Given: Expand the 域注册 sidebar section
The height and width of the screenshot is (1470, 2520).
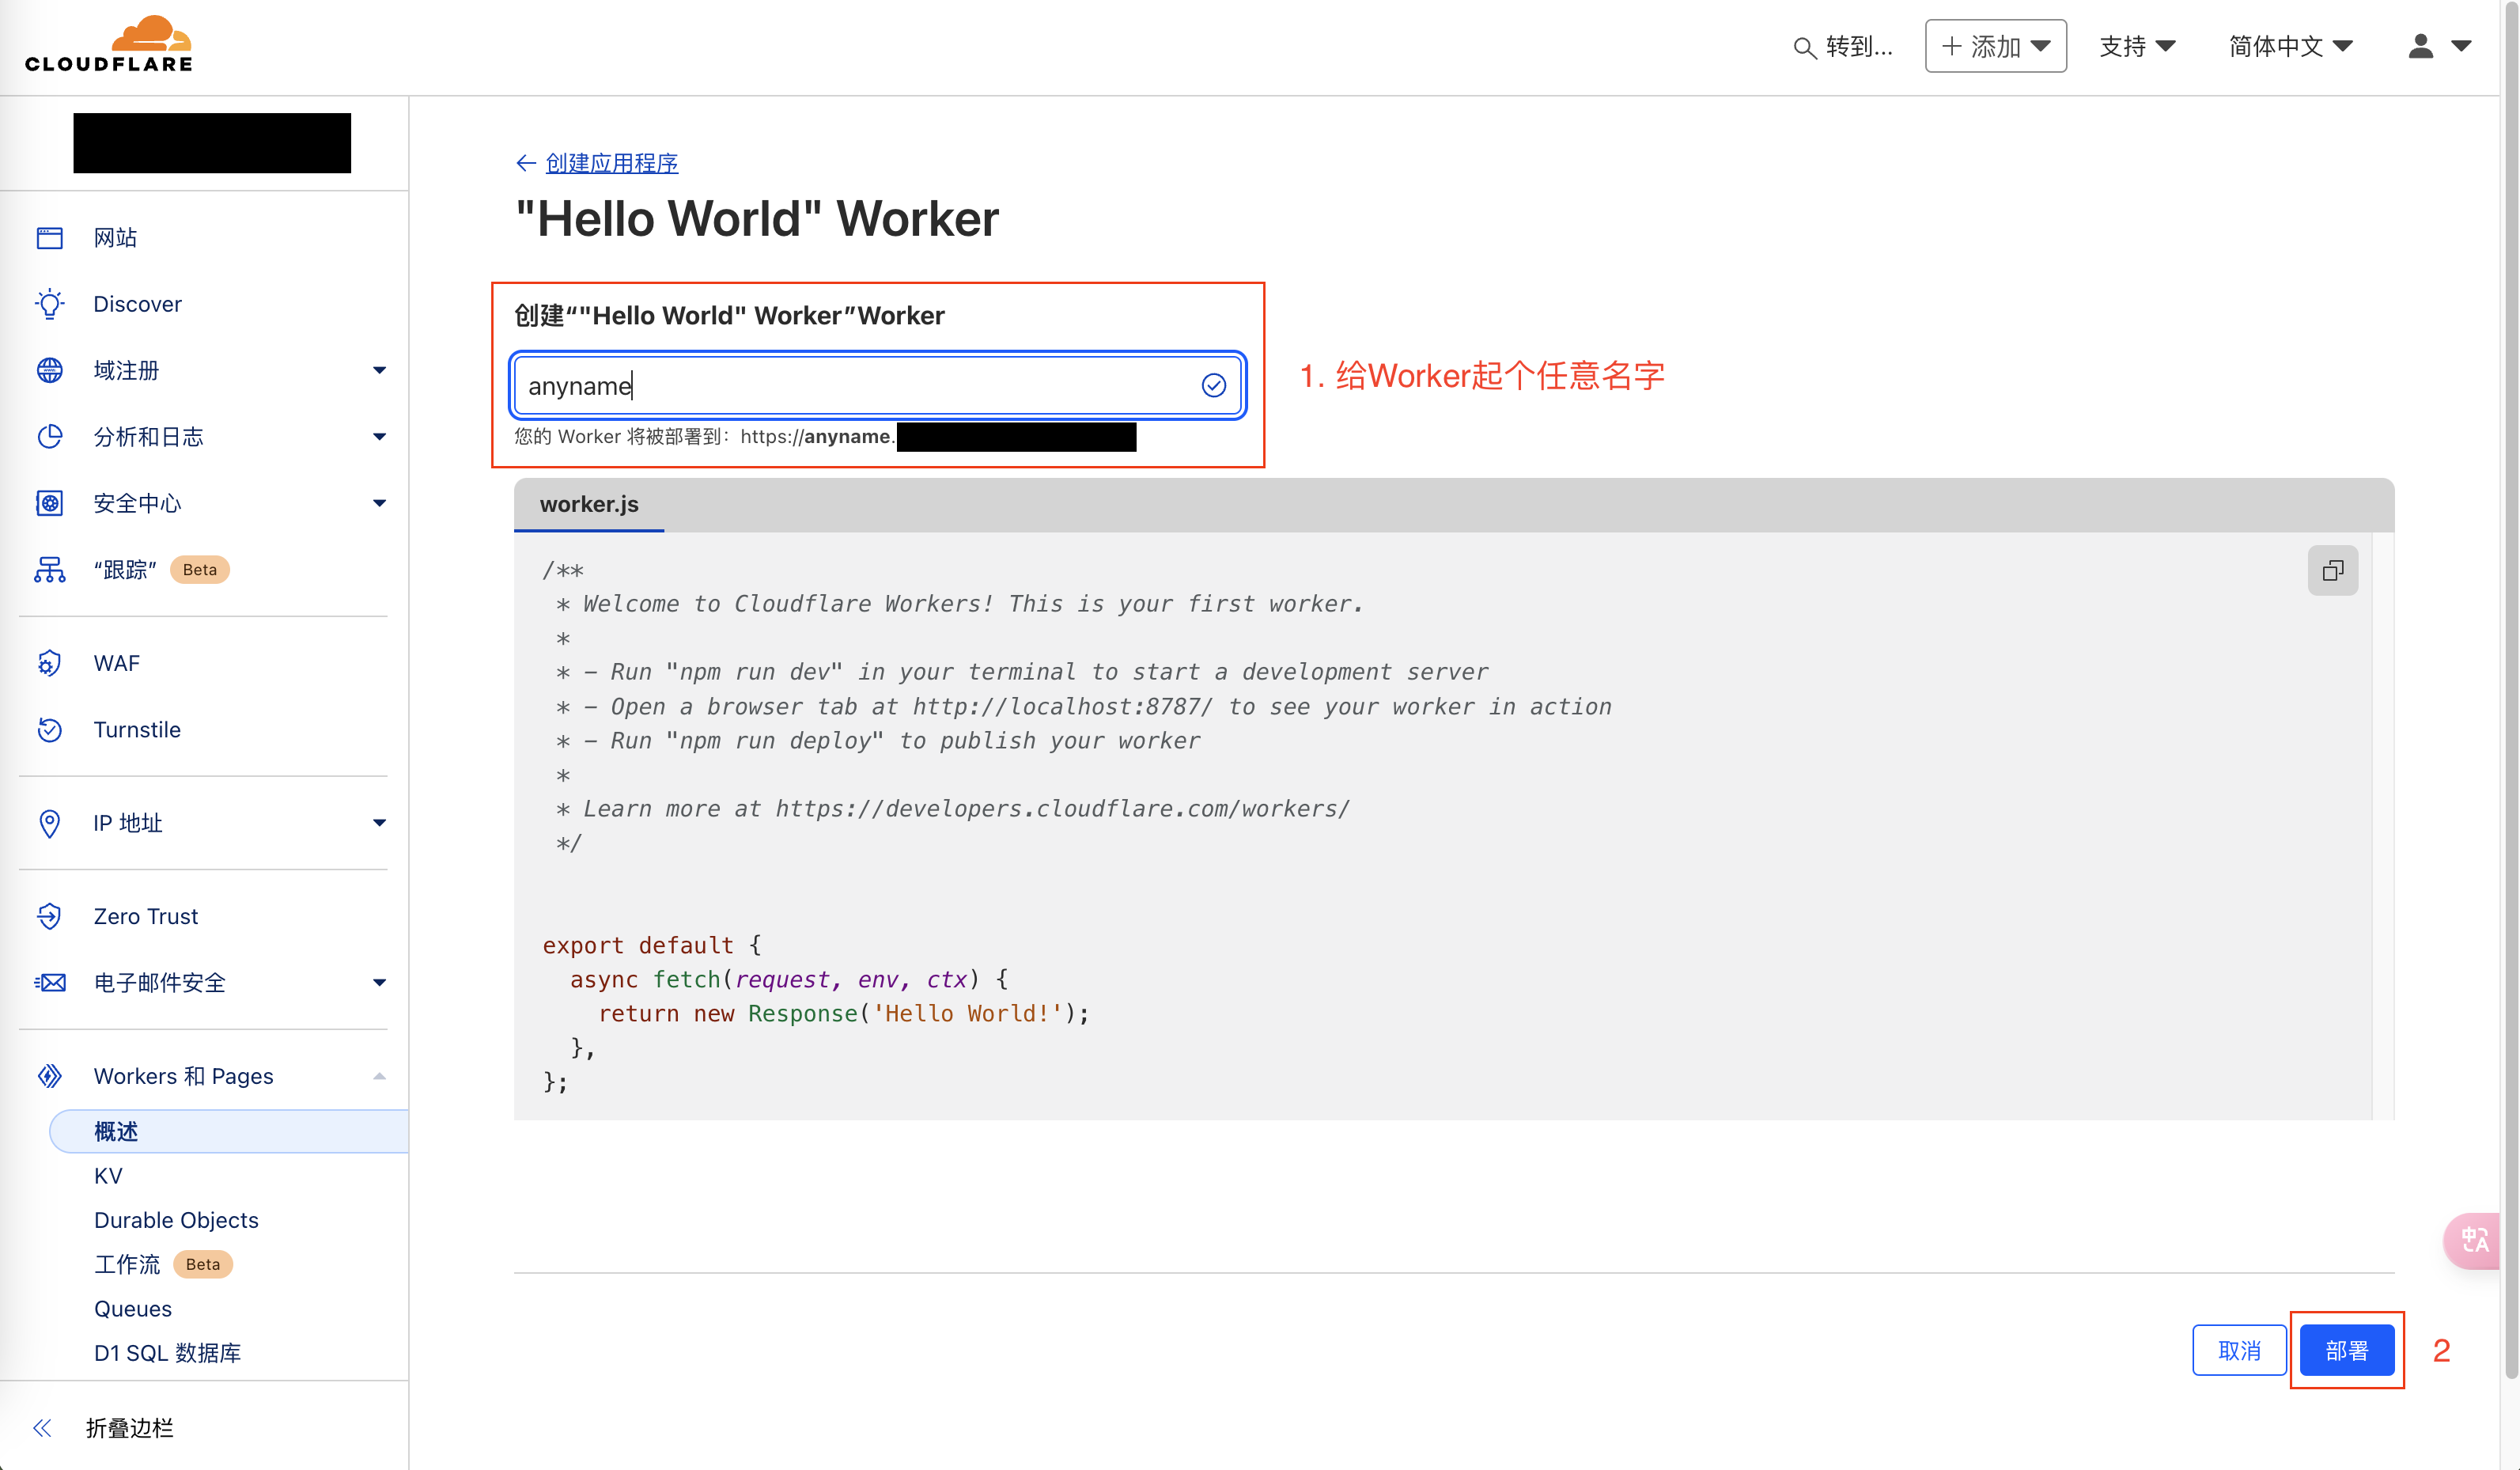Looking at the screenshot, I should (379, 371).
